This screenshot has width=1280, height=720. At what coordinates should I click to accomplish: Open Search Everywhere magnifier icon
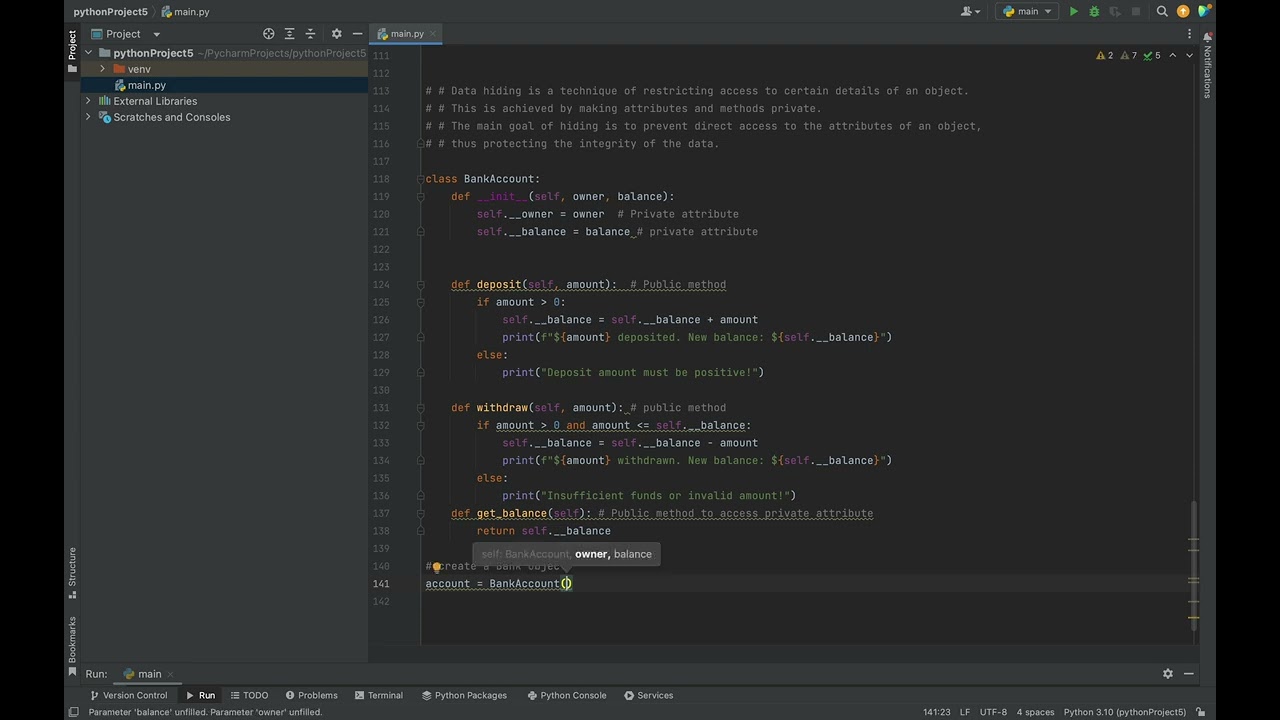point(1162,12)
